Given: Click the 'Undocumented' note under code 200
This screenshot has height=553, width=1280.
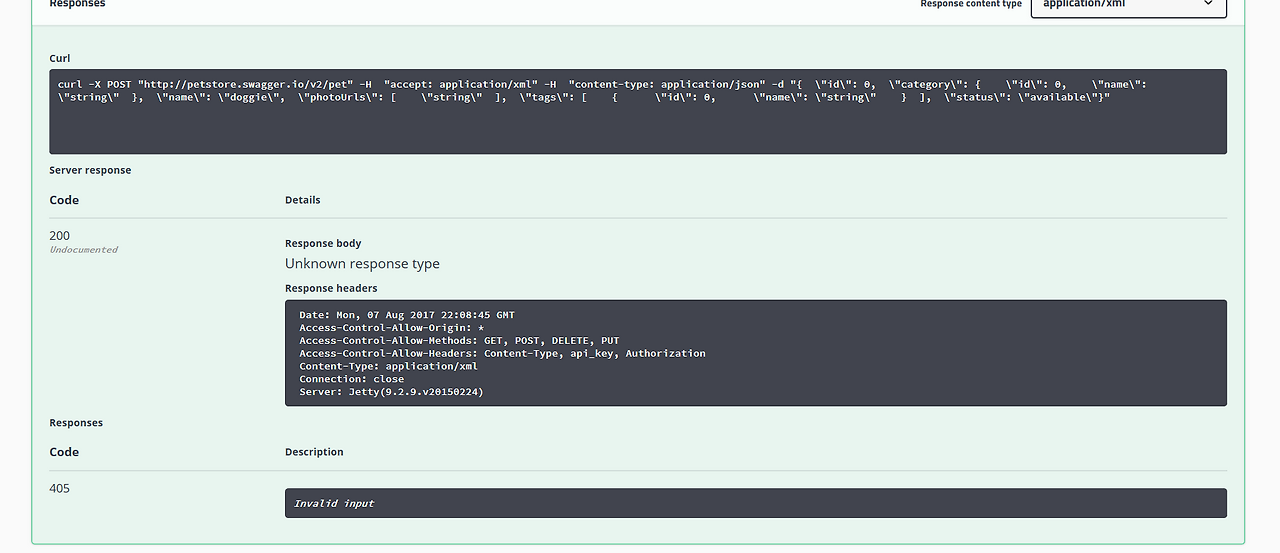Looking at the screenshot, I should coord(84,250).
